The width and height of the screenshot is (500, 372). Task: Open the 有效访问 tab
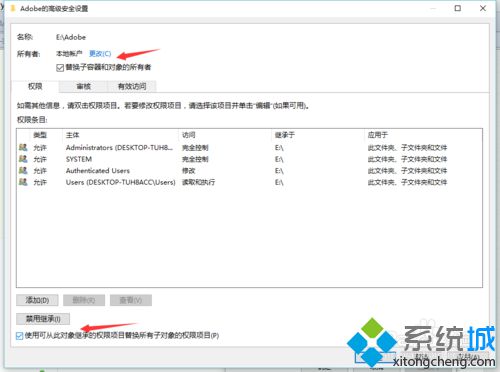click(x=132, y=87)
